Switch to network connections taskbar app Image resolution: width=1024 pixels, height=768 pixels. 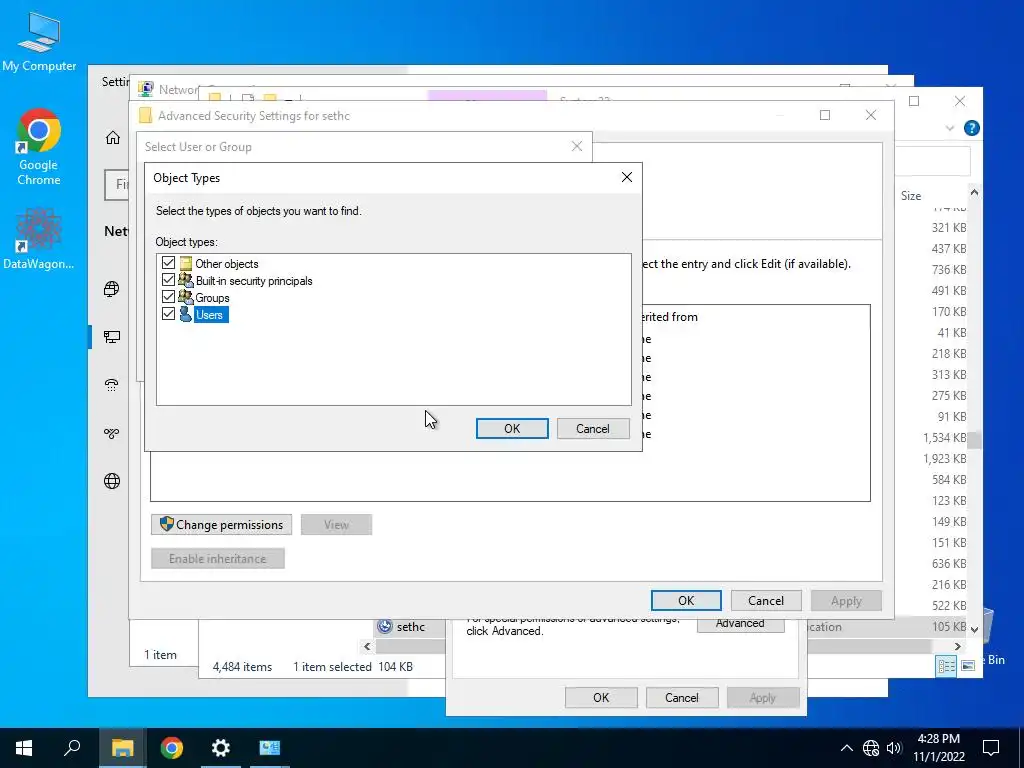[269, 748]
